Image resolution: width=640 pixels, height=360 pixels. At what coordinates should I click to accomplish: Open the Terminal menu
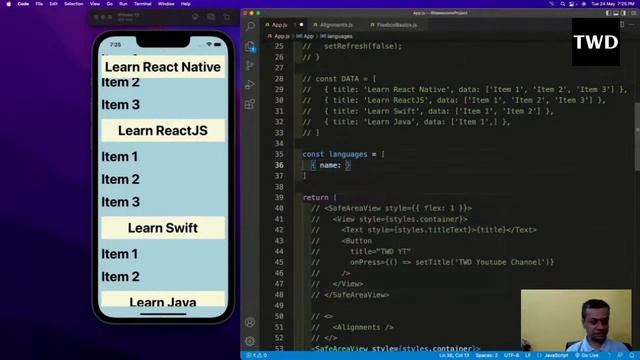143,4
